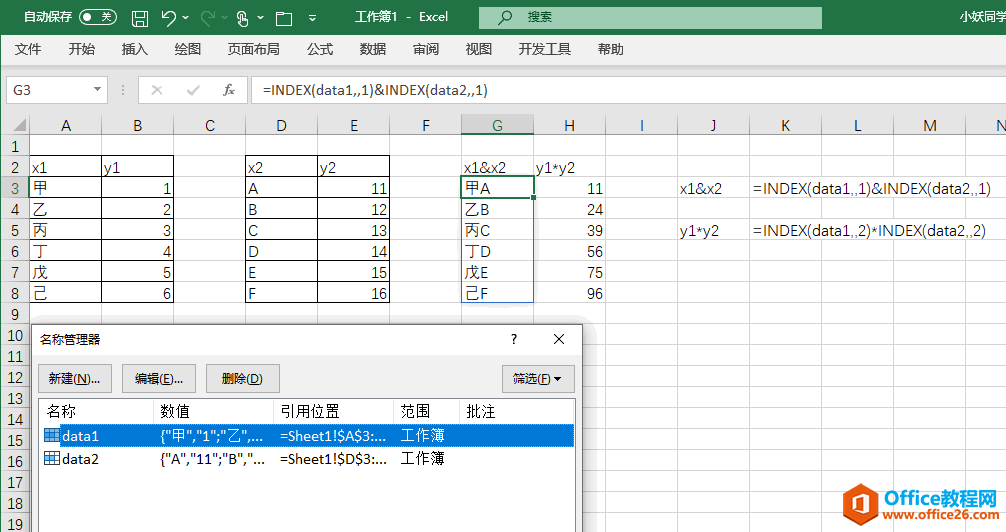Click the 批注 column header
This screenshot has height=532, width=1006.
click(x=516, y=411)
